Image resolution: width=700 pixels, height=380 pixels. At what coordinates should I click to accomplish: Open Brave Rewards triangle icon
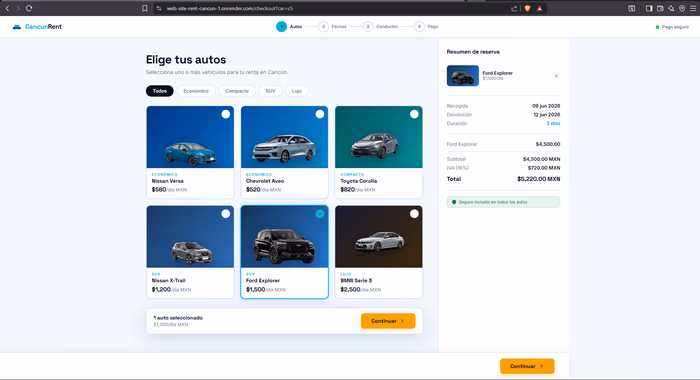[x=539, y=8]
